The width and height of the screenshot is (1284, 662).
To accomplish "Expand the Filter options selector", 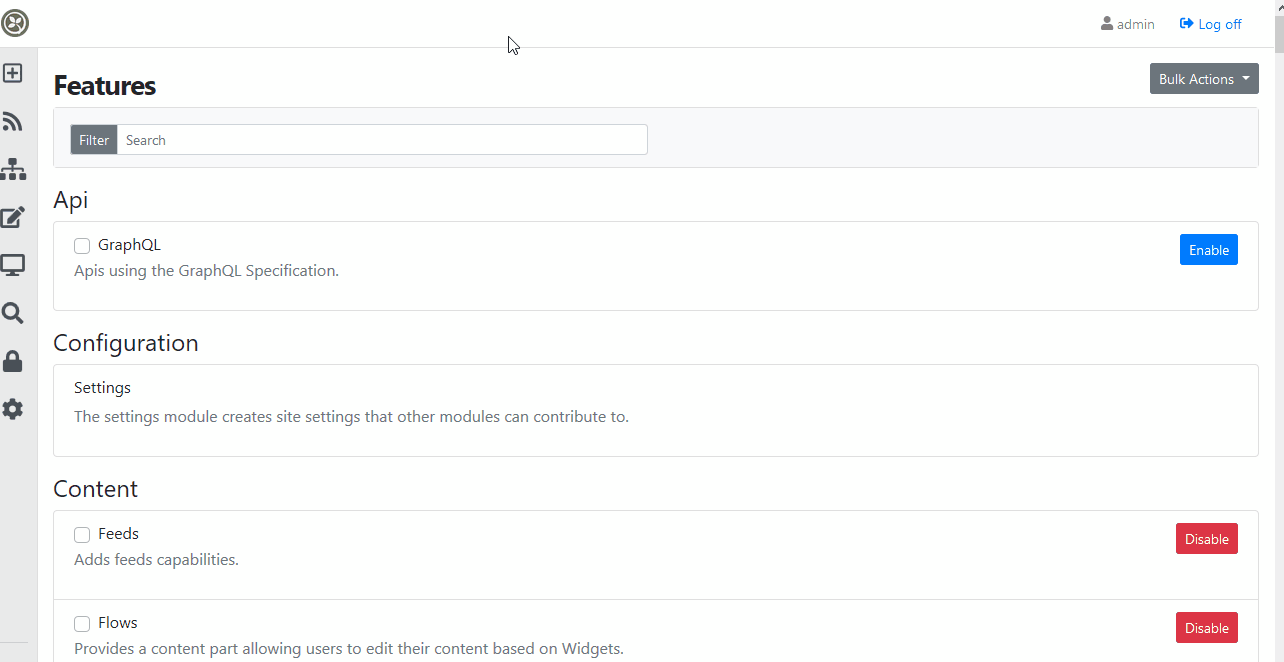I will tap(93, 139).
